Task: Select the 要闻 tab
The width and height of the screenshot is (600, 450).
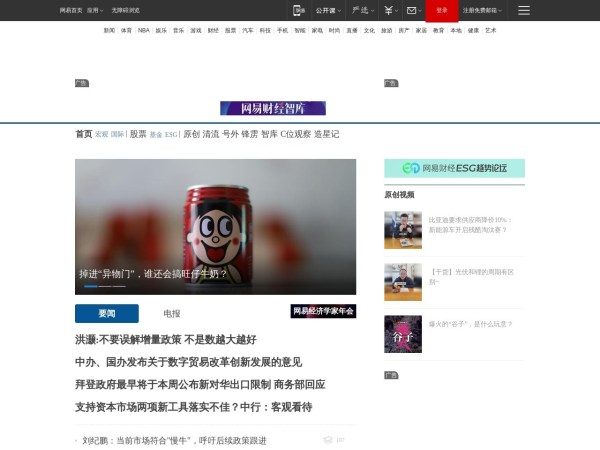Action: tap(106, 313)
